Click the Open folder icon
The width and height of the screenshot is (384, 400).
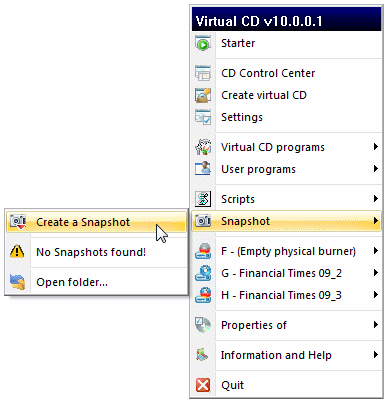(18, 282)
